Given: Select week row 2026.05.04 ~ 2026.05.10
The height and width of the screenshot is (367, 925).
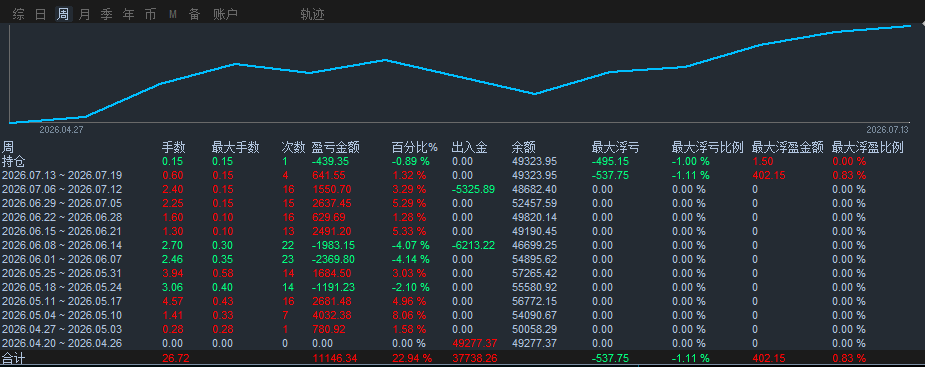Looking at the screenshot, I should coord(462,315).
